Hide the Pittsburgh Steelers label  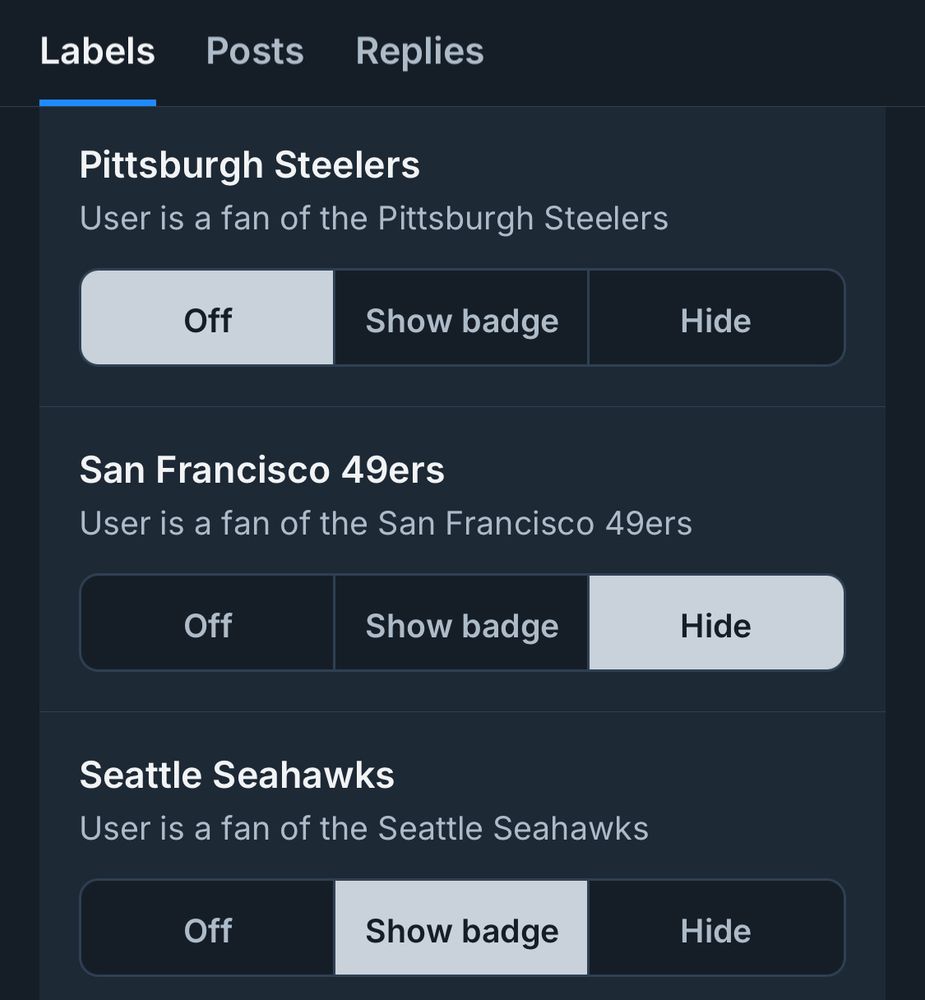[x=716, y=318]
